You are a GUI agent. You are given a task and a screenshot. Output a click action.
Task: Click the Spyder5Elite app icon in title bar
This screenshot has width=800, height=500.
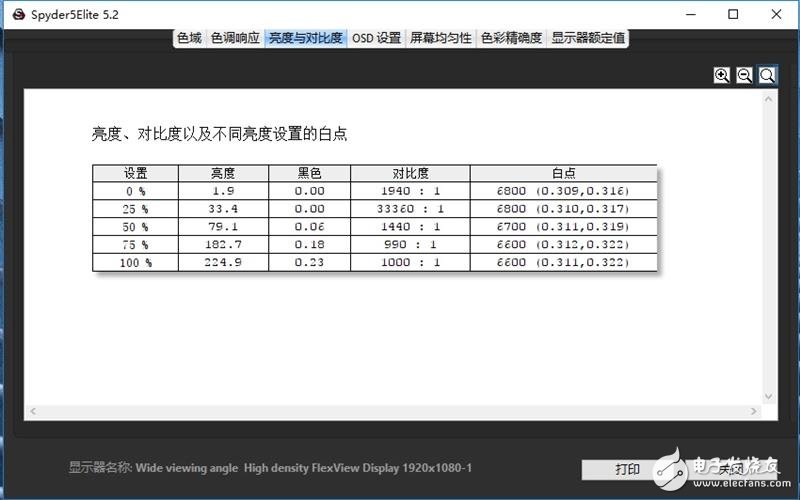coord(19,14)
